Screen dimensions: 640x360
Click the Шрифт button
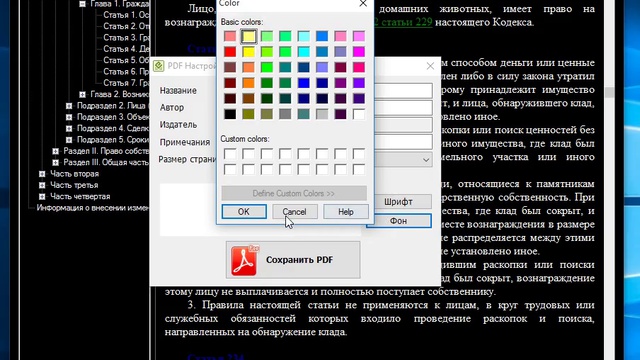[x=398, y=202]
